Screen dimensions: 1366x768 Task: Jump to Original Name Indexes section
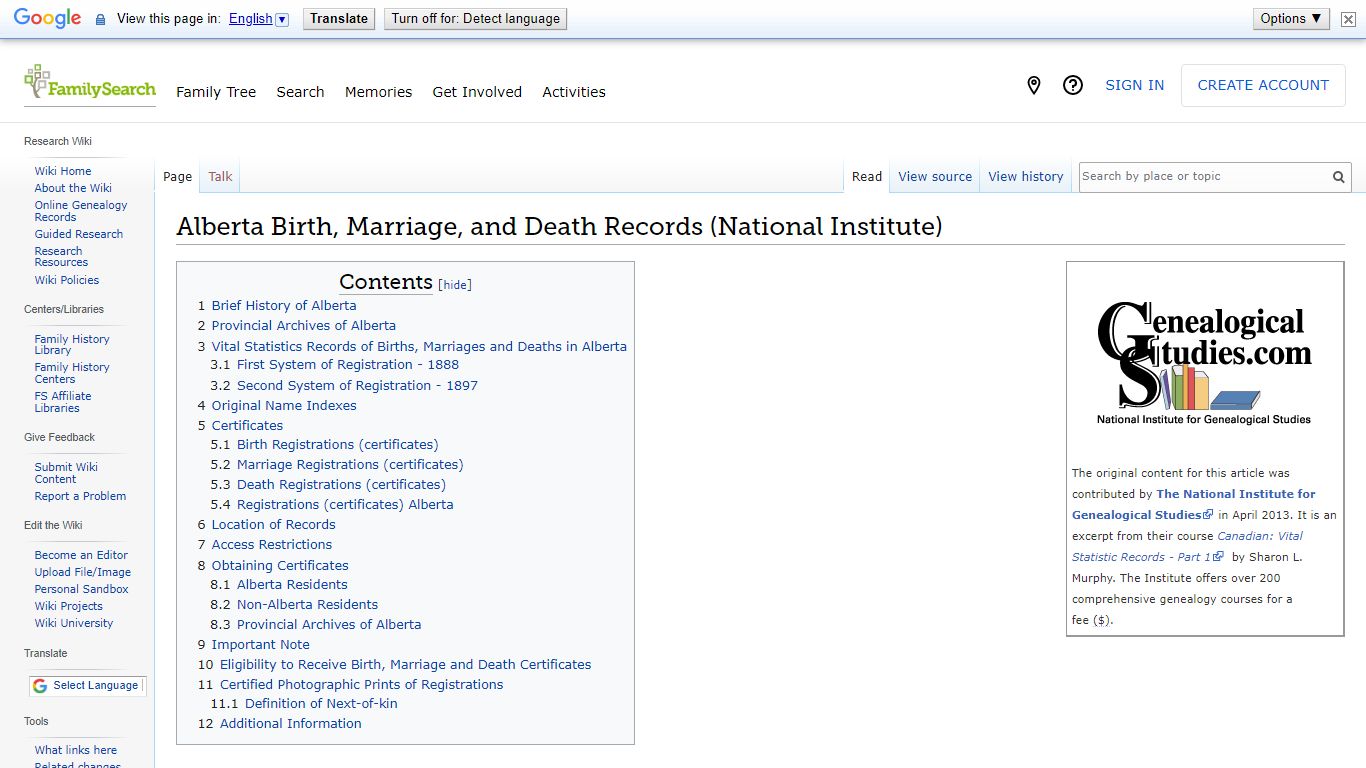284,406
